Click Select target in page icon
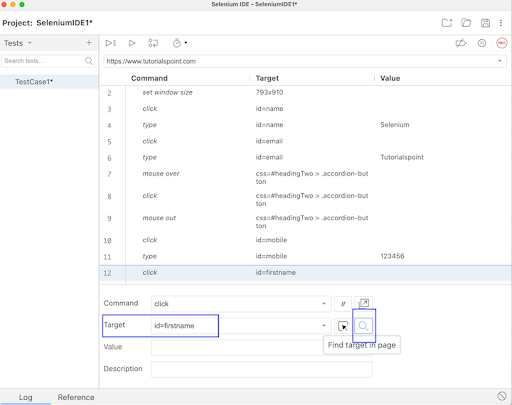Viewport: 512px width, 405px height. click(343, 326)
